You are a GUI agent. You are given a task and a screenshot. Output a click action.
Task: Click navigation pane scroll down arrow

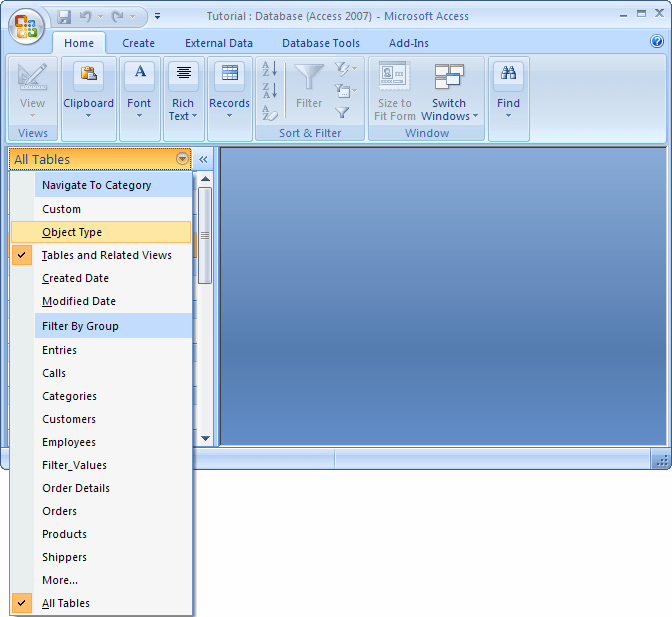pyautogui.click(x=206, y=438)
